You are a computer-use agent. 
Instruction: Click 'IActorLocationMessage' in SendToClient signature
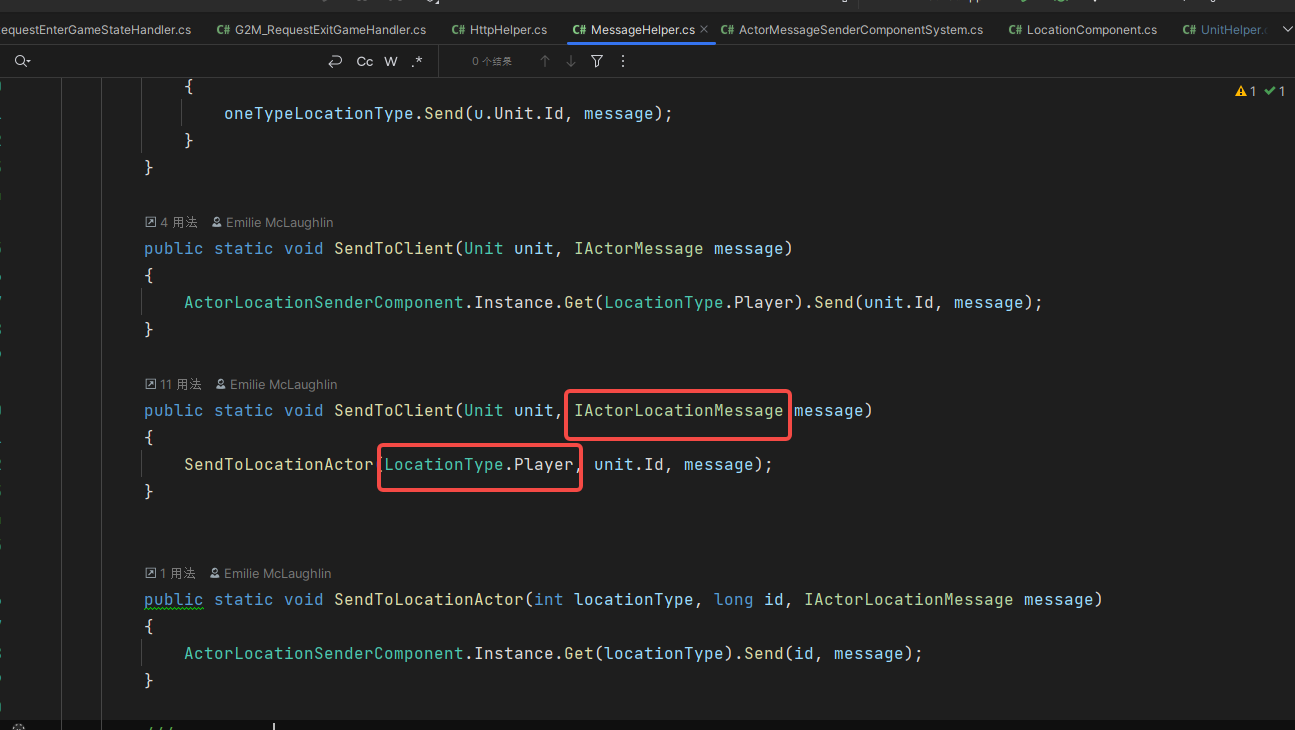679,410
